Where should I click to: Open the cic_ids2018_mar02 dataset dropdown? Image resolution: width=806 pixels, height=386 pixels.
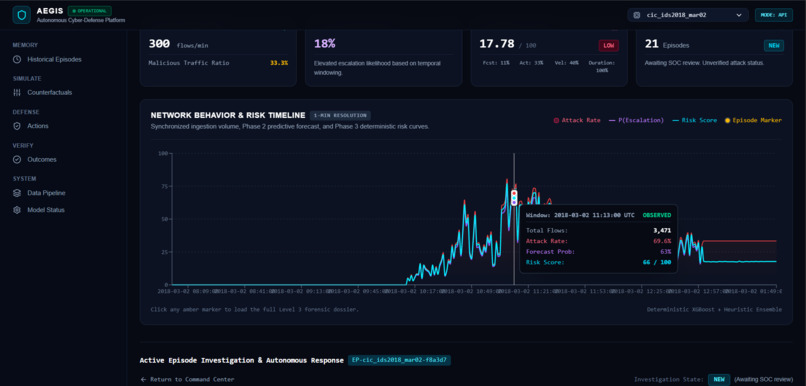(688, 15)
